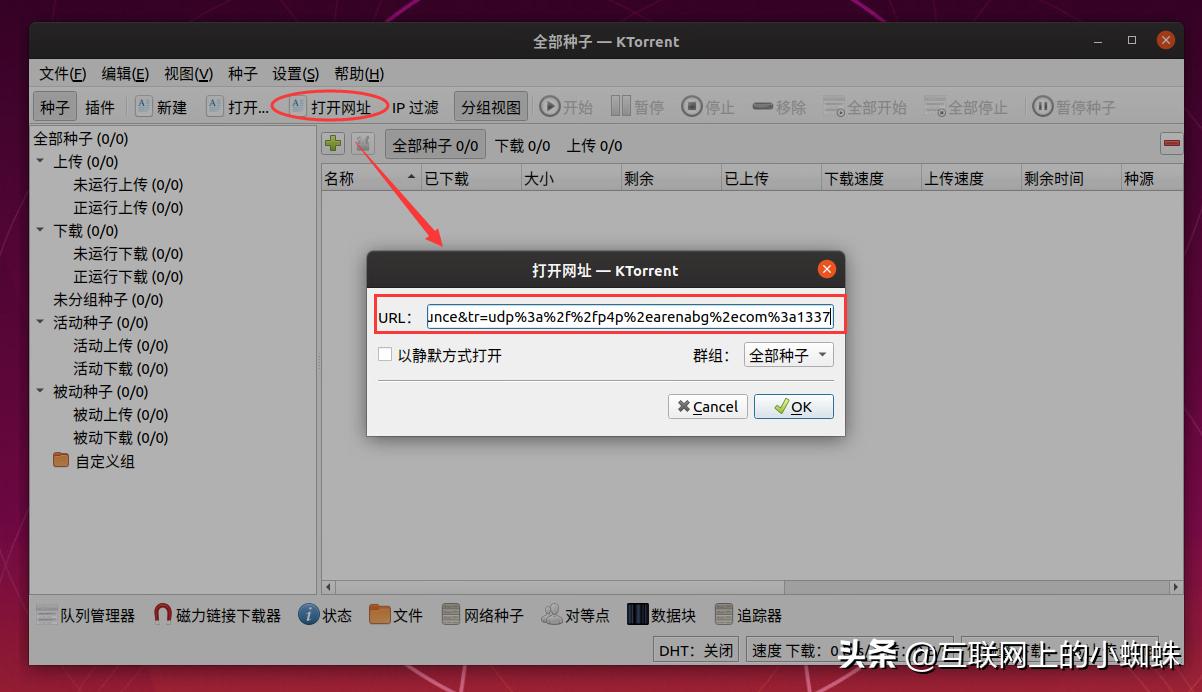Switch to the 插件 tab
The width and height of the screenshot is (1202, 692).
coord(101,106)
